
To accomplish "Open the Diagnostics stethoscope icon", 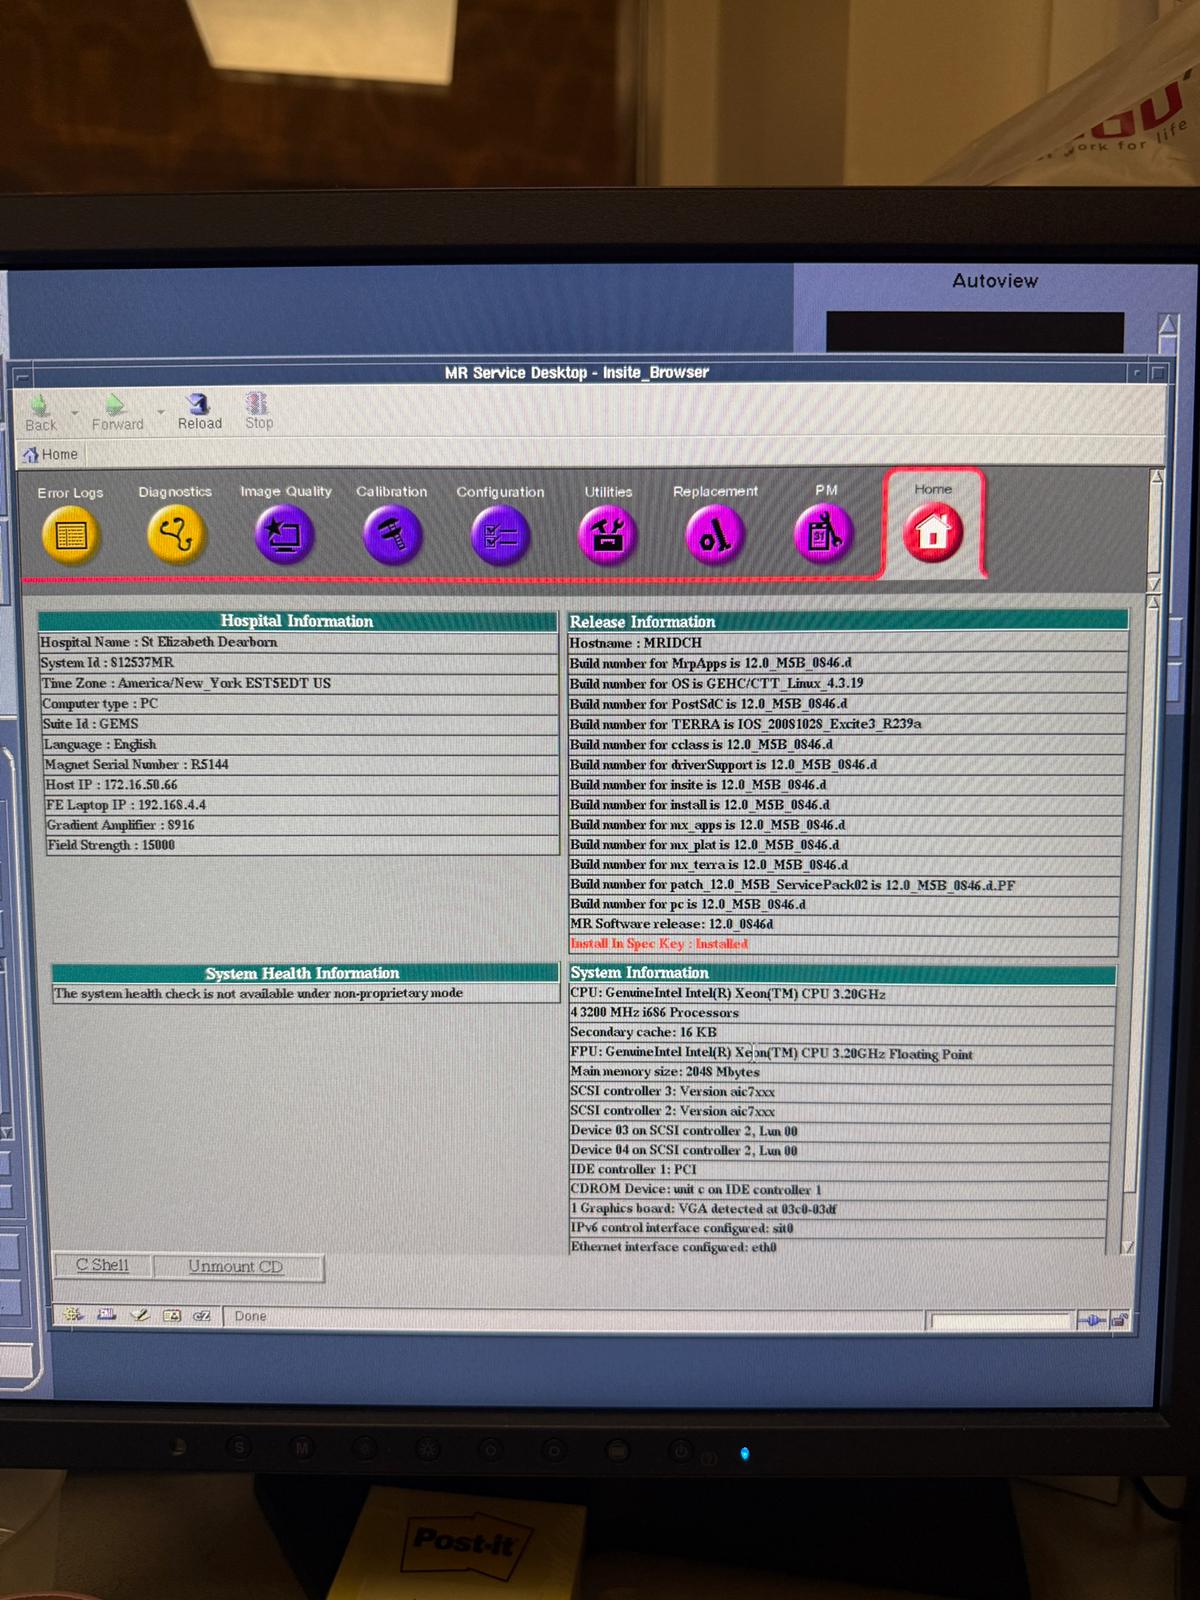I will coord(176,535).
